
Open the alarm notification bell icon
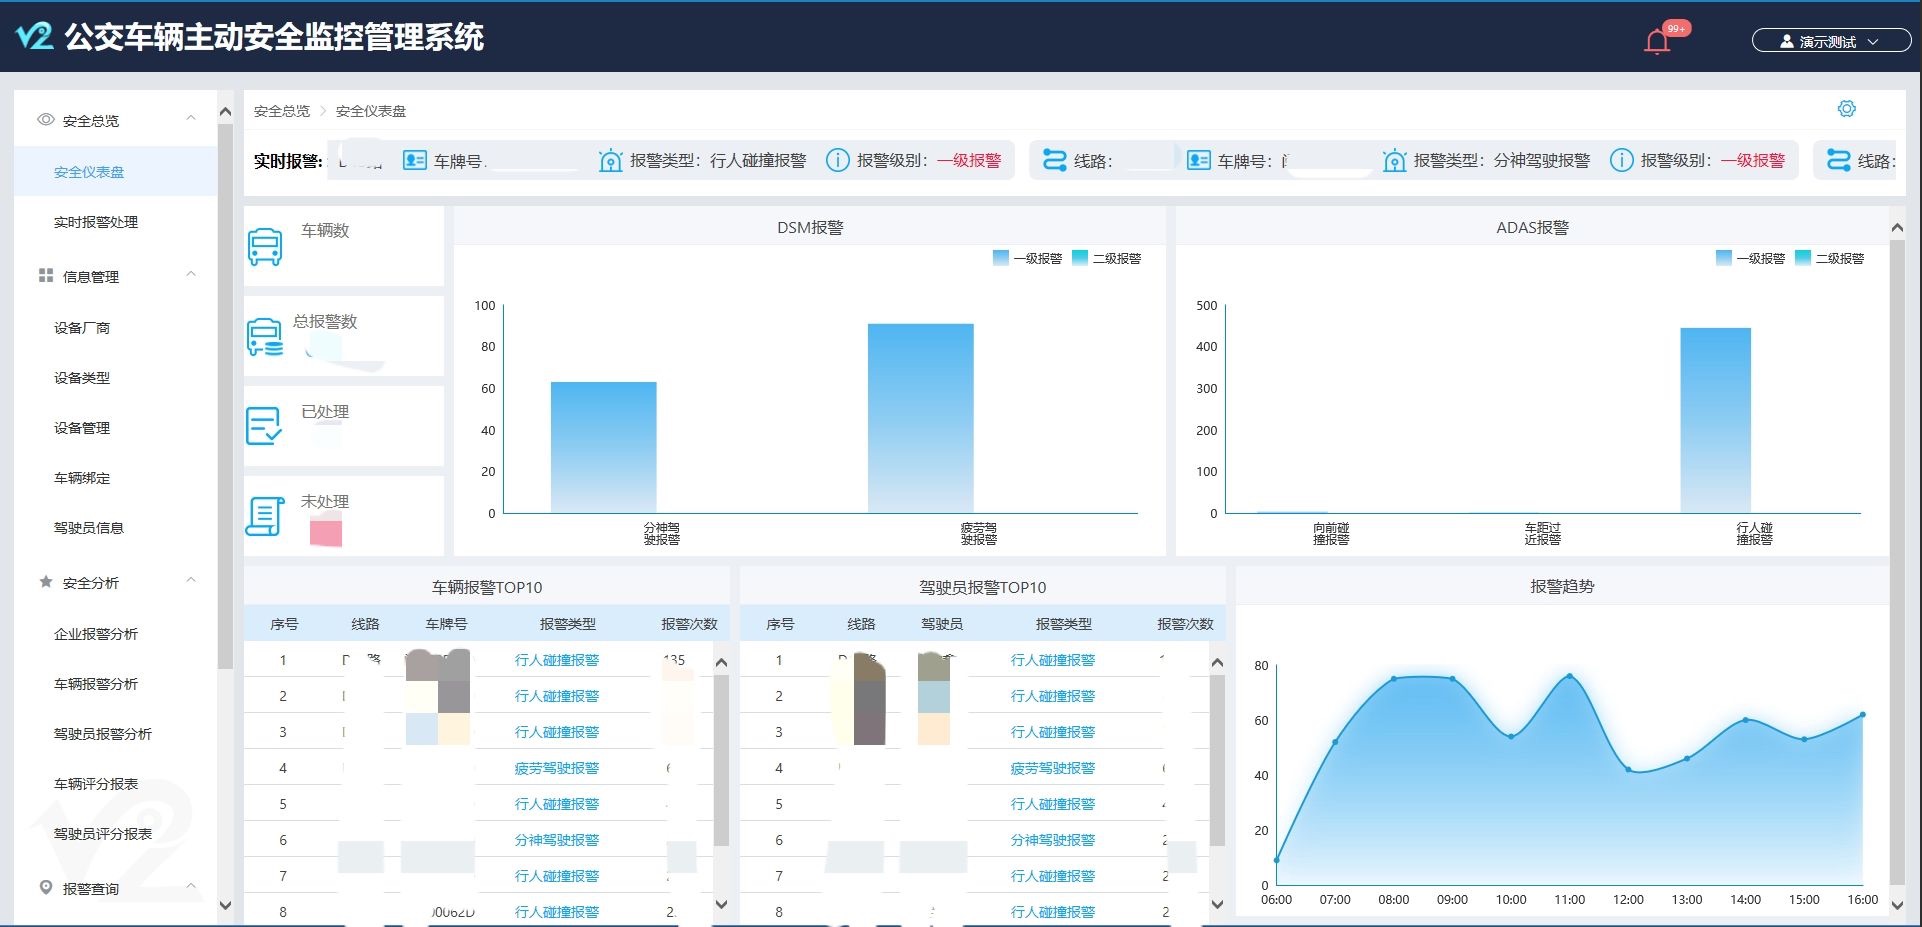tap(1657, 41)
